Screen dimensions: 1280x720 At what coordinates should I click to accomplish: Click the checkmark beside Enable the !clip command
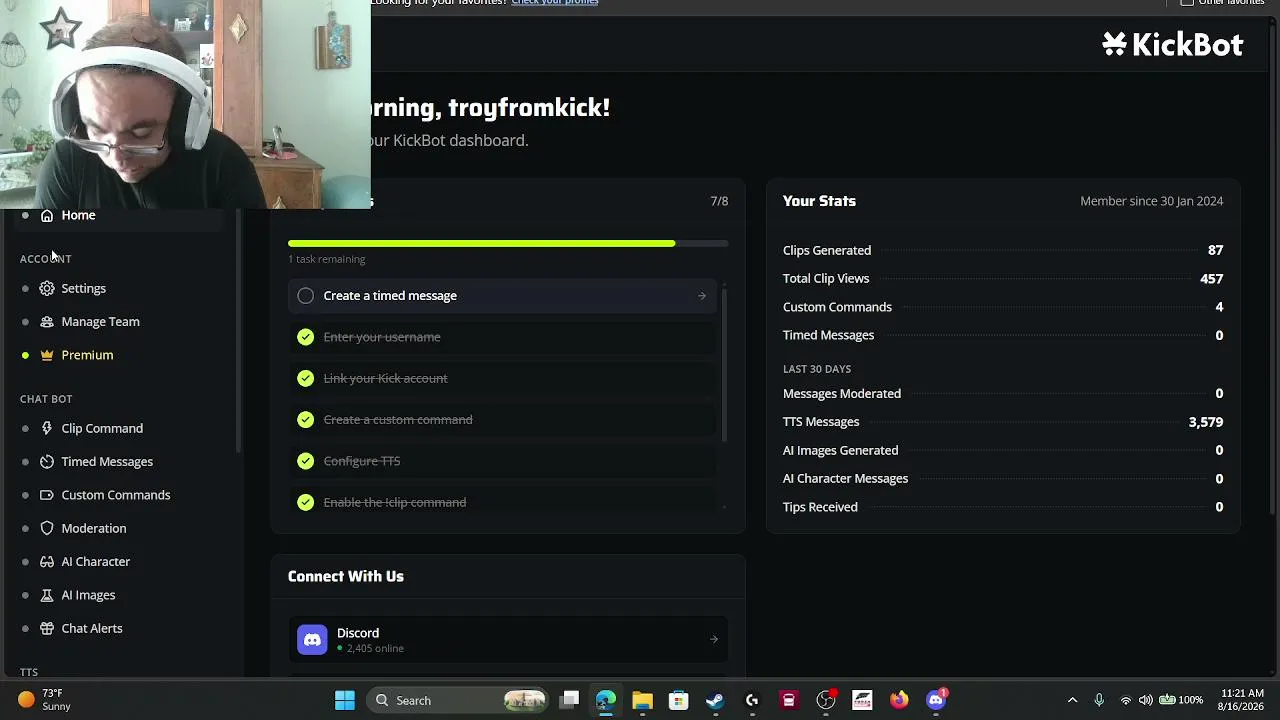click(306, 502)
